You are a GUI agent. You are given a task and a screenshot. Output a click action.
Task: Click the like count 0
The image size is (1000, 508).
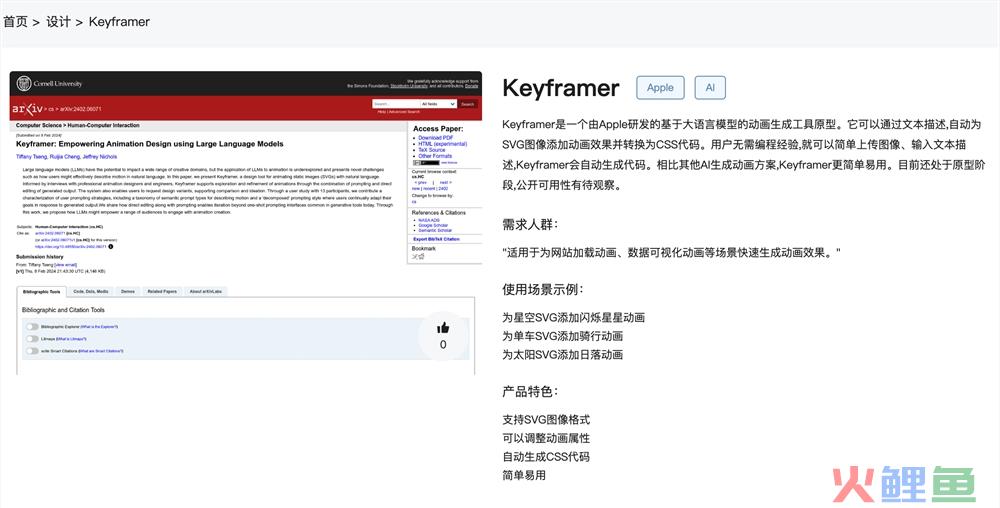coord(443,345)
